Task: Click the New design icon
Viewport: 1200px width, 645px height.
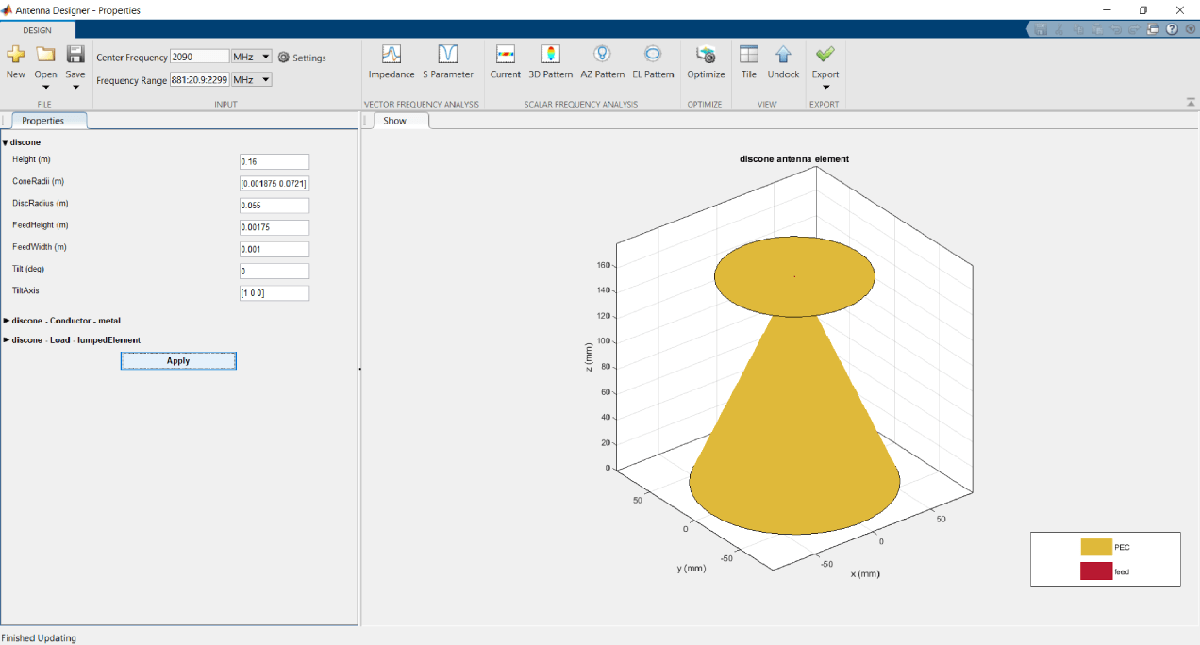Action: (x=16, y=56)
